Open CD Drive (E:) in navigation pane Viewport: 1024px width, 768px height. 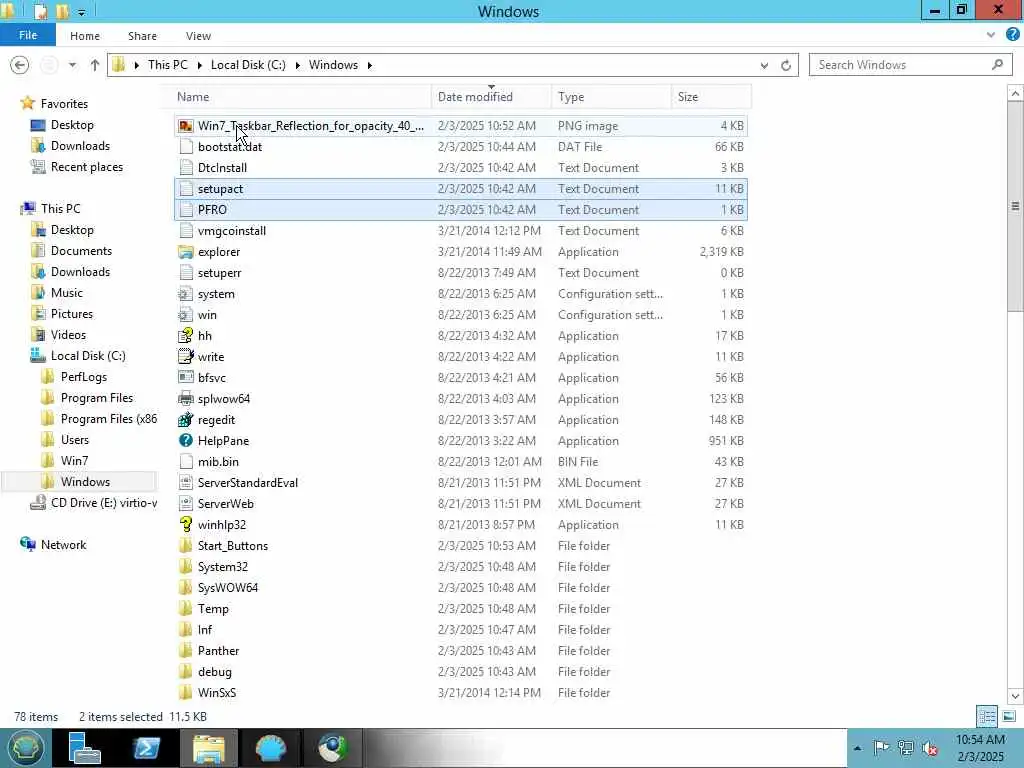pyautogui.click(x=104, y=503)
